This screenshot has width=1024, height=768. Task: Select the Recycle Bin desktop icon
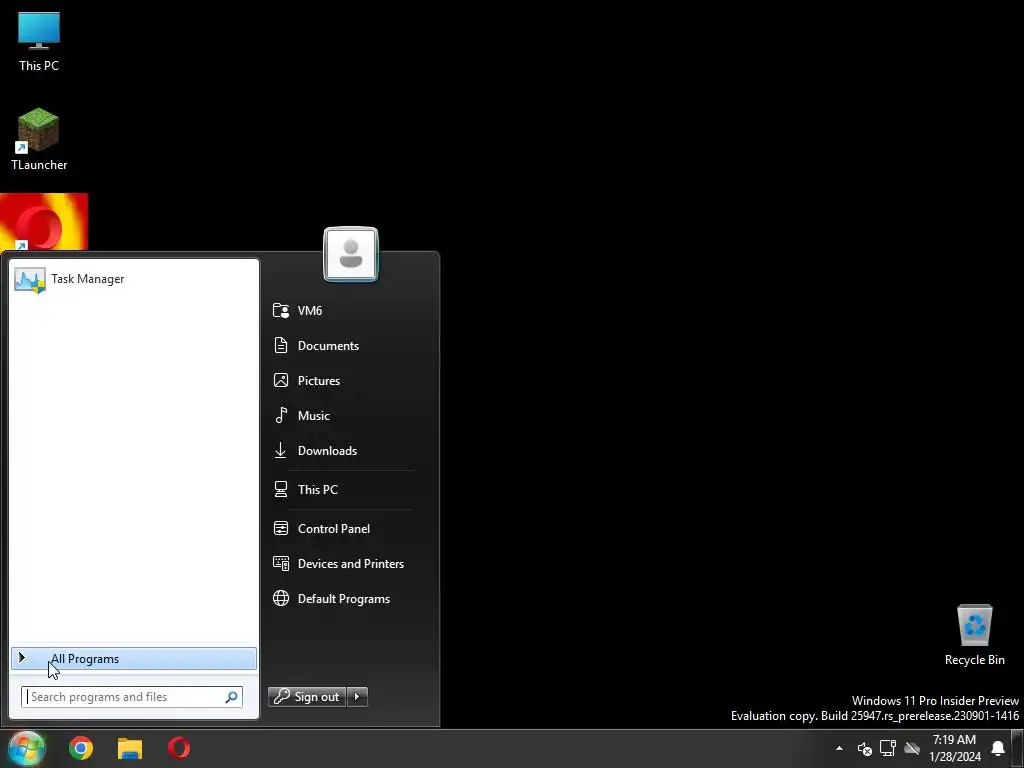point(974,635)
